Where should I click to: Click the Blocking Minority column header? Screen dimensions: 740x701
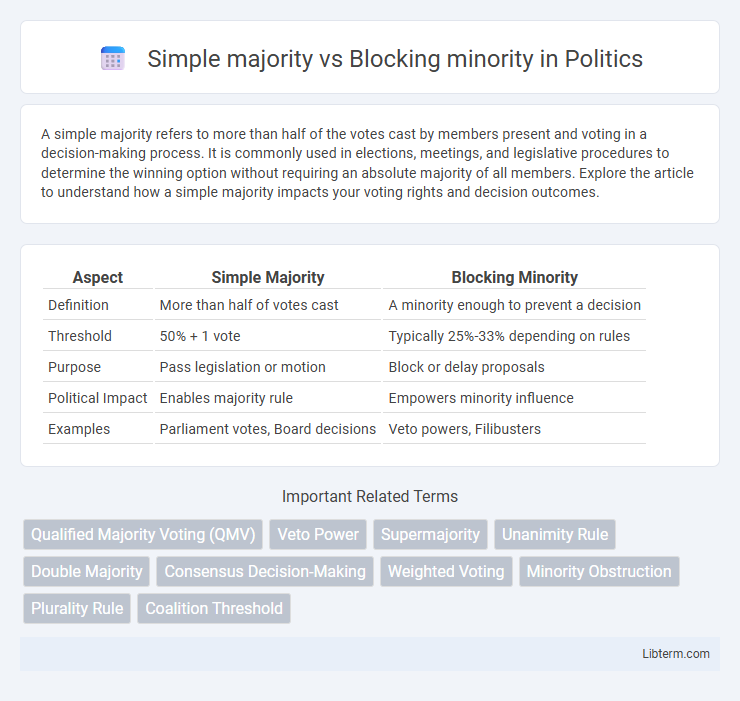(x=514, y=278)
